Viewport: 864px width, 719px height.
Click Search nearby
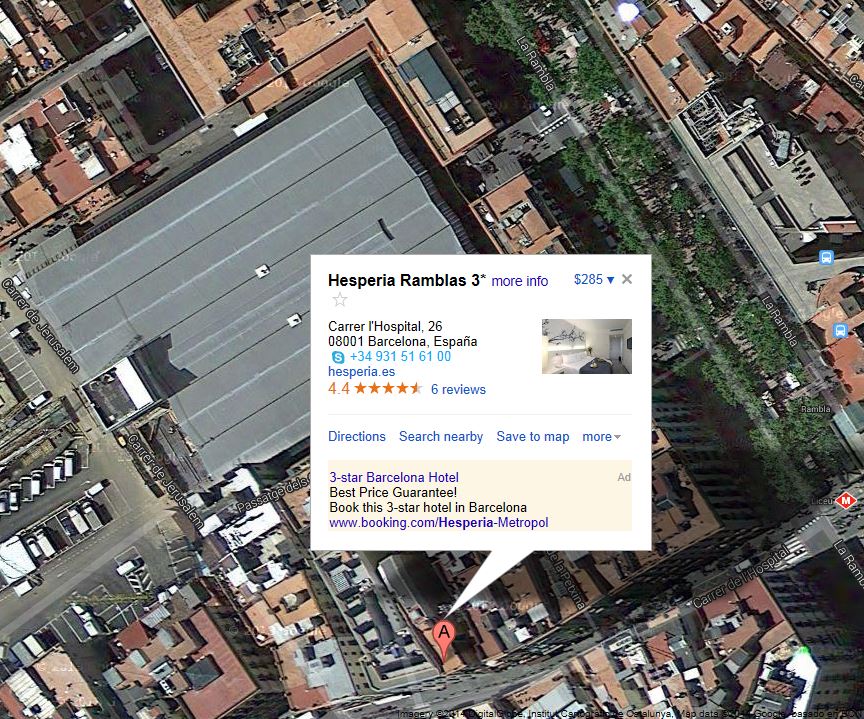pos(441,436)
